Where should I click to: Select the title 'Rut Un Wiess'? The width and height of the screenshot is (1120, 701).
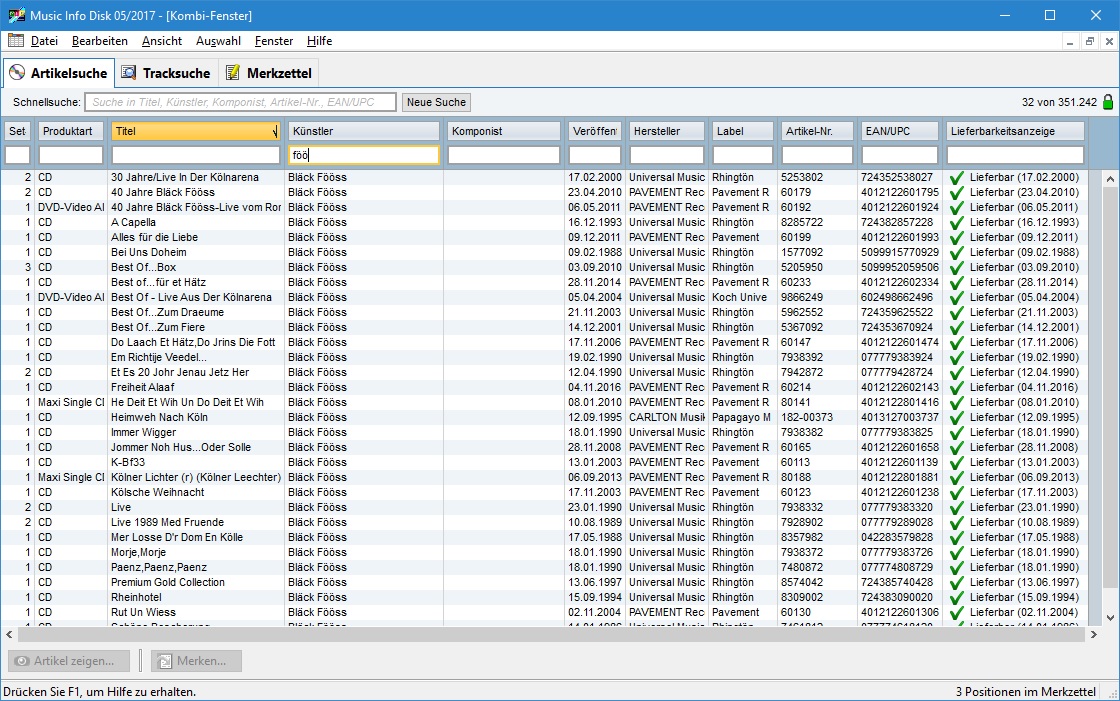coord(143,612)
